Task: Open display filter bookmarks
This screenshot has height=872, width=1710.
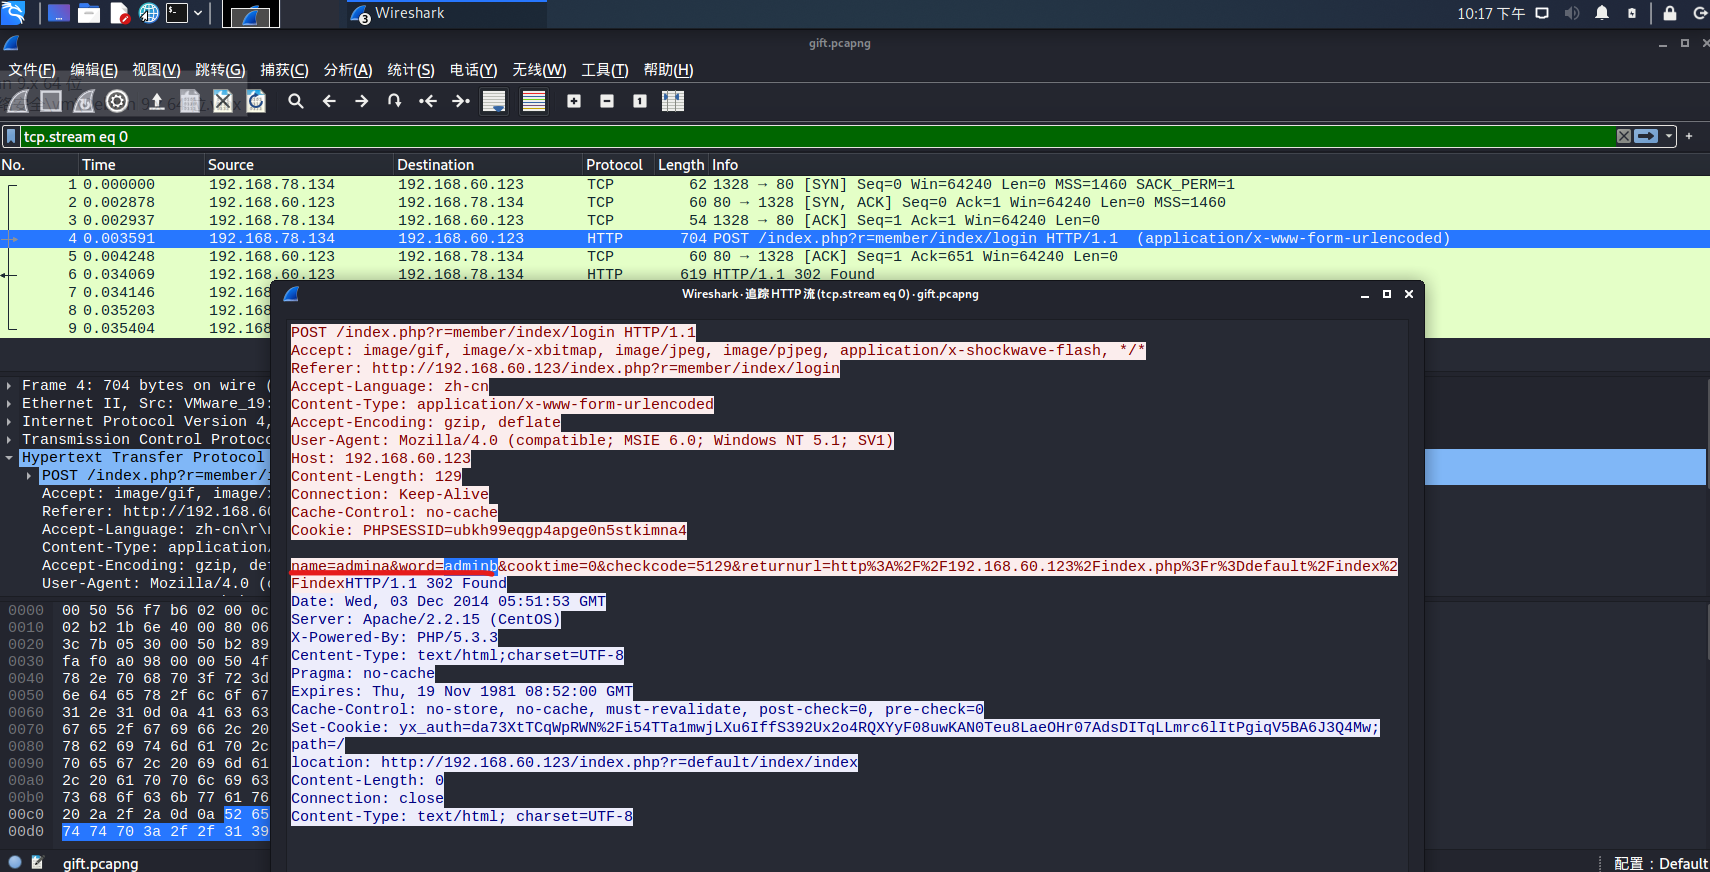Action: 11,136
